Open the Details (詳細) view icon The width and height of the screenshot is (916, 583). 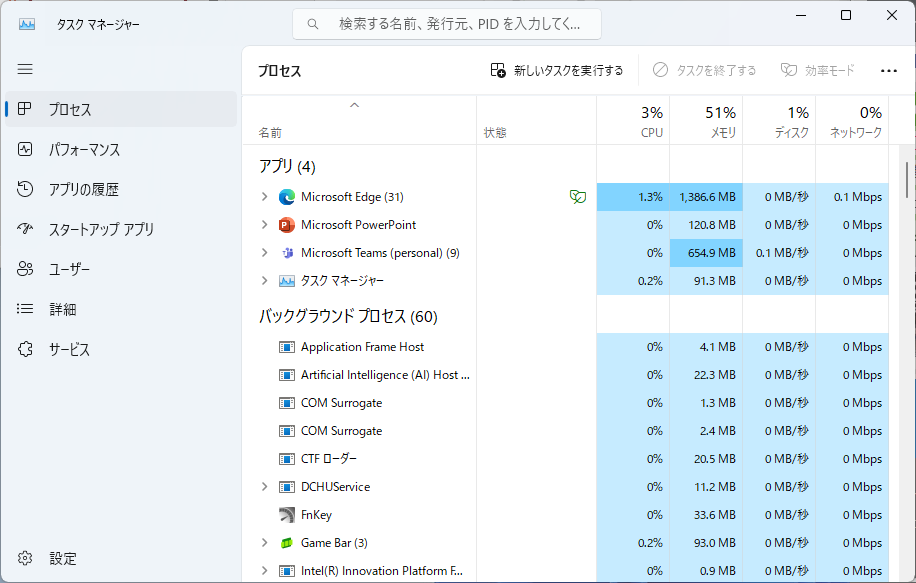coord(25,309)
